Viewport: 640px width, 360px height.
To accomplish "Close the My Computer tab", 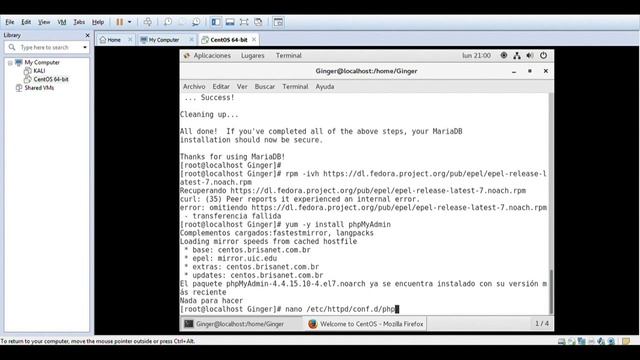I will (x=191, y=39).
